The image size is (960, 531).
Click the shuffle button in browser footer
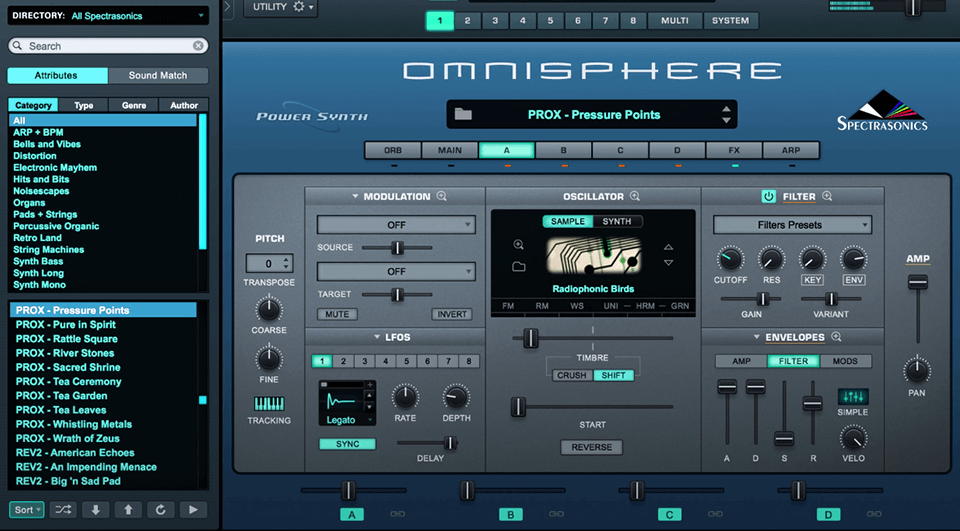[63, 510]
